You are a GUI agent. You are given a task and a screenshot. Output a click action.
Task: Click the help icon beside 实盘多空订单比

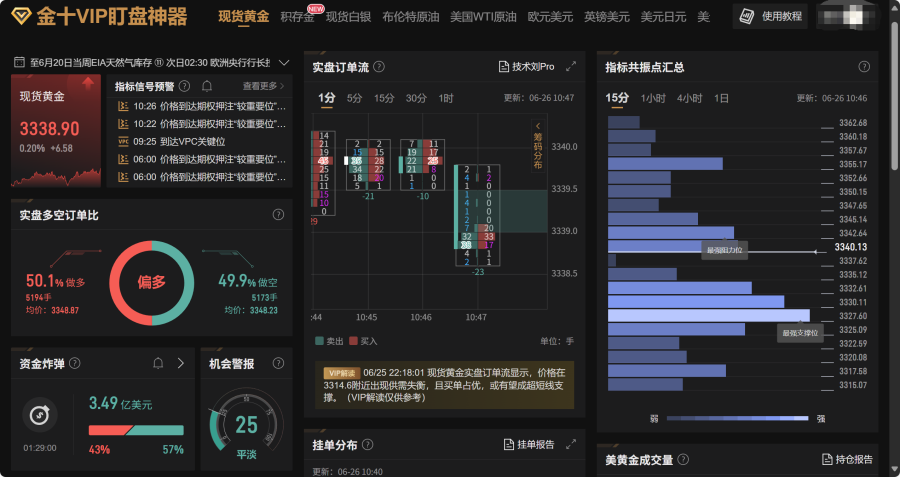(x=278, y=215)
